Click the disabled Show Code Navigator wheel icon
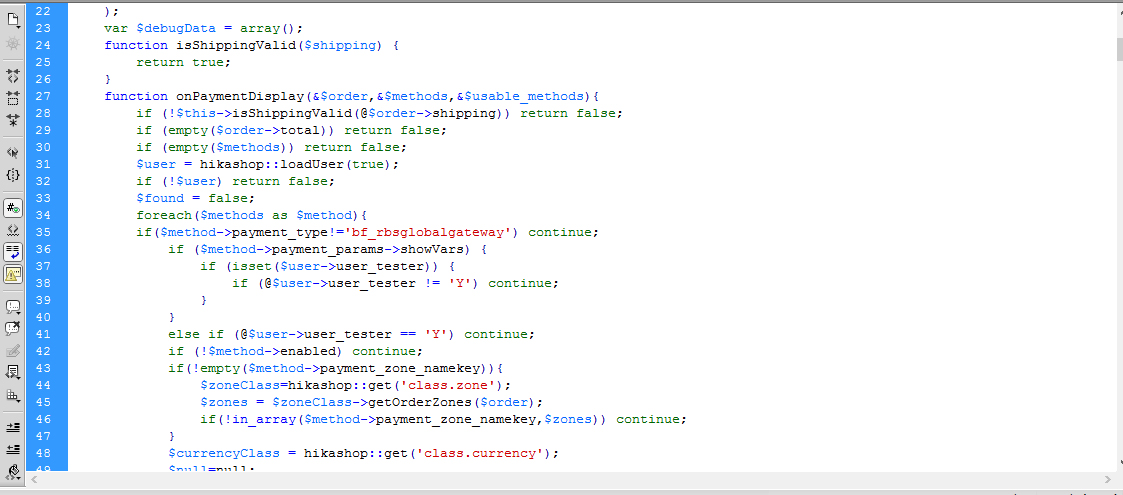The width and height of the screenshot is (1123, 495). [x=13, y=44]
